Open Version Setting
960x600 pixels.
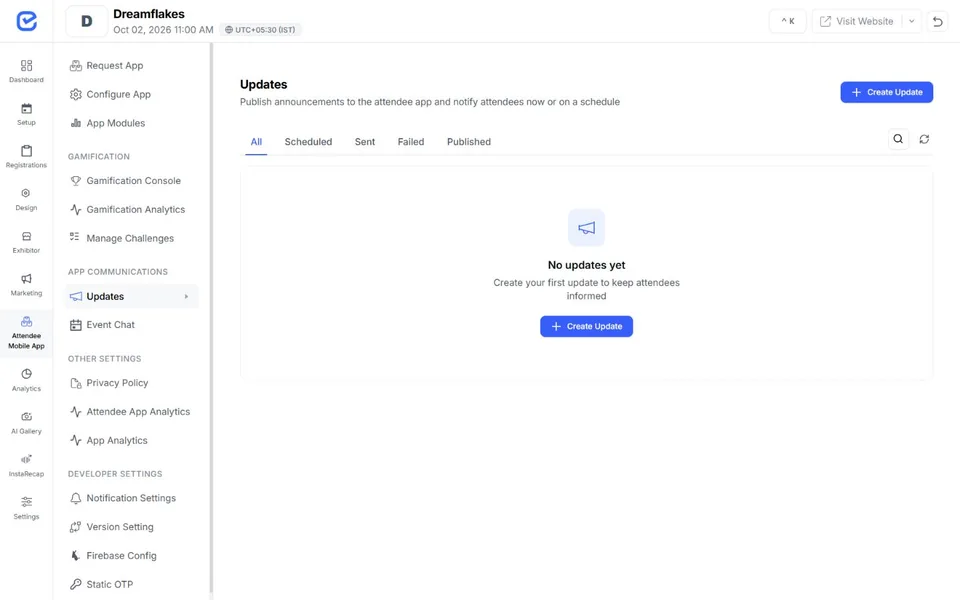[x=132, y=527]
